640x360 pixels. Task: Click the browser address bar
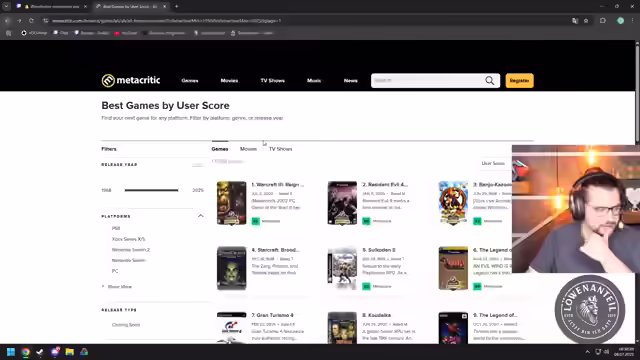pos(306,20)
